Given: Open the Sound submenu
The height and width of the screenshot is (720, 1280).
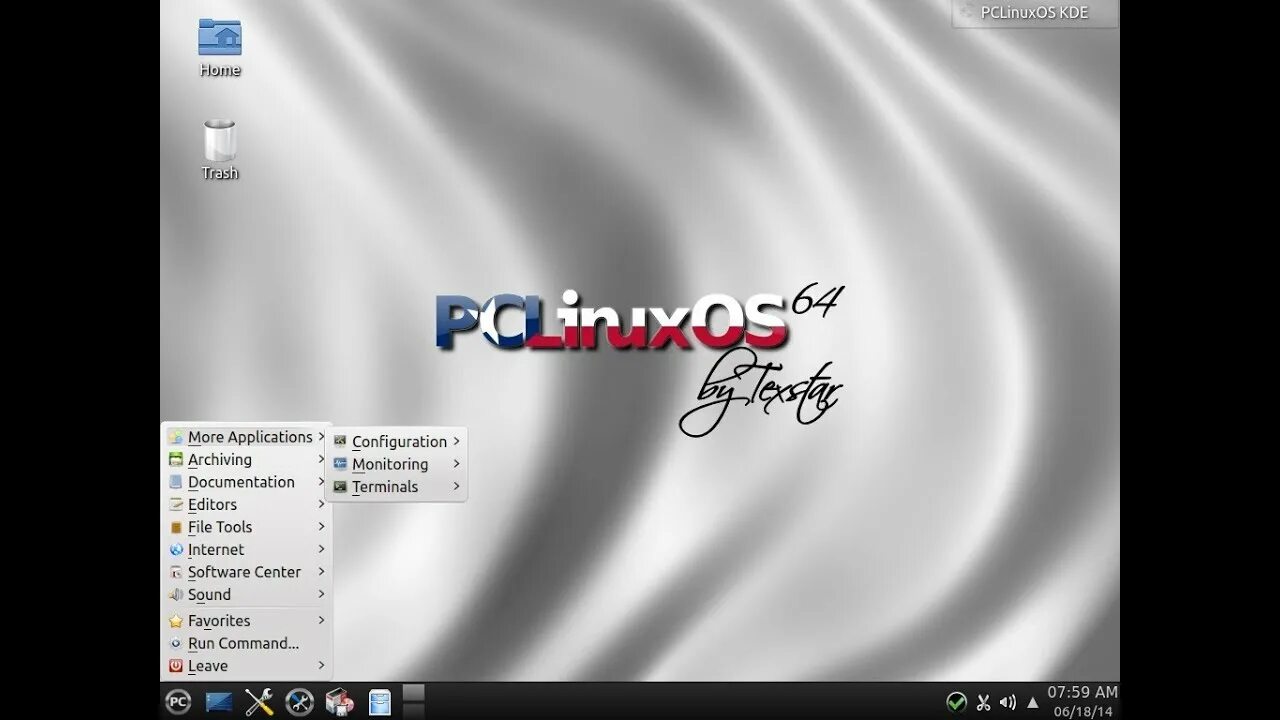Looking at the screenshot, I should tap(247, 595).
